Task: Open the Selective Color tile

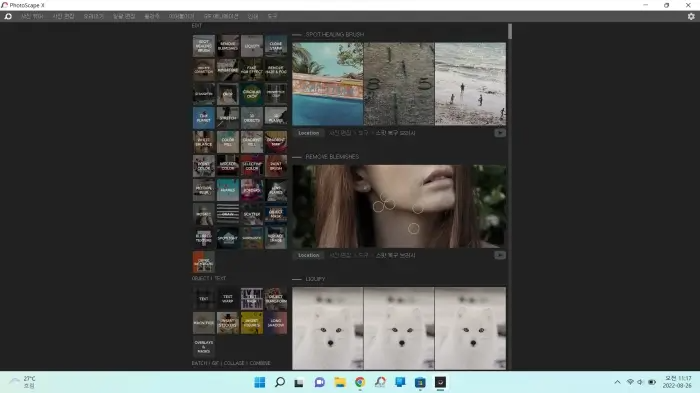Action: [252, 166]
